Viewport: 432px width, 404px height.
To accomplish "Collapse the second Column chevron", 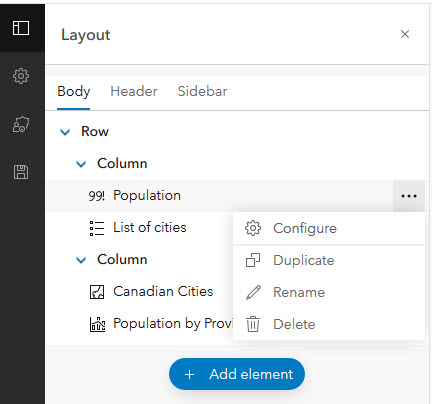I will (x=81, y=260).
